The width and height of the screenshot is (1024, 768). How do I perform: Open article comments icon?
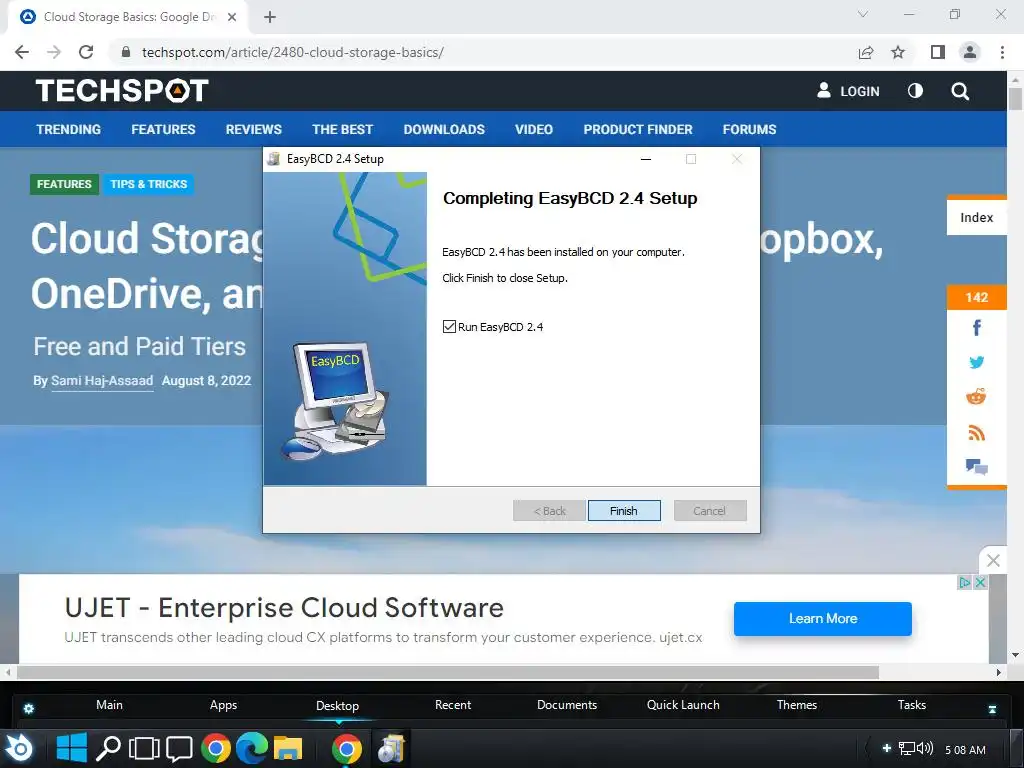pos(976,466)
